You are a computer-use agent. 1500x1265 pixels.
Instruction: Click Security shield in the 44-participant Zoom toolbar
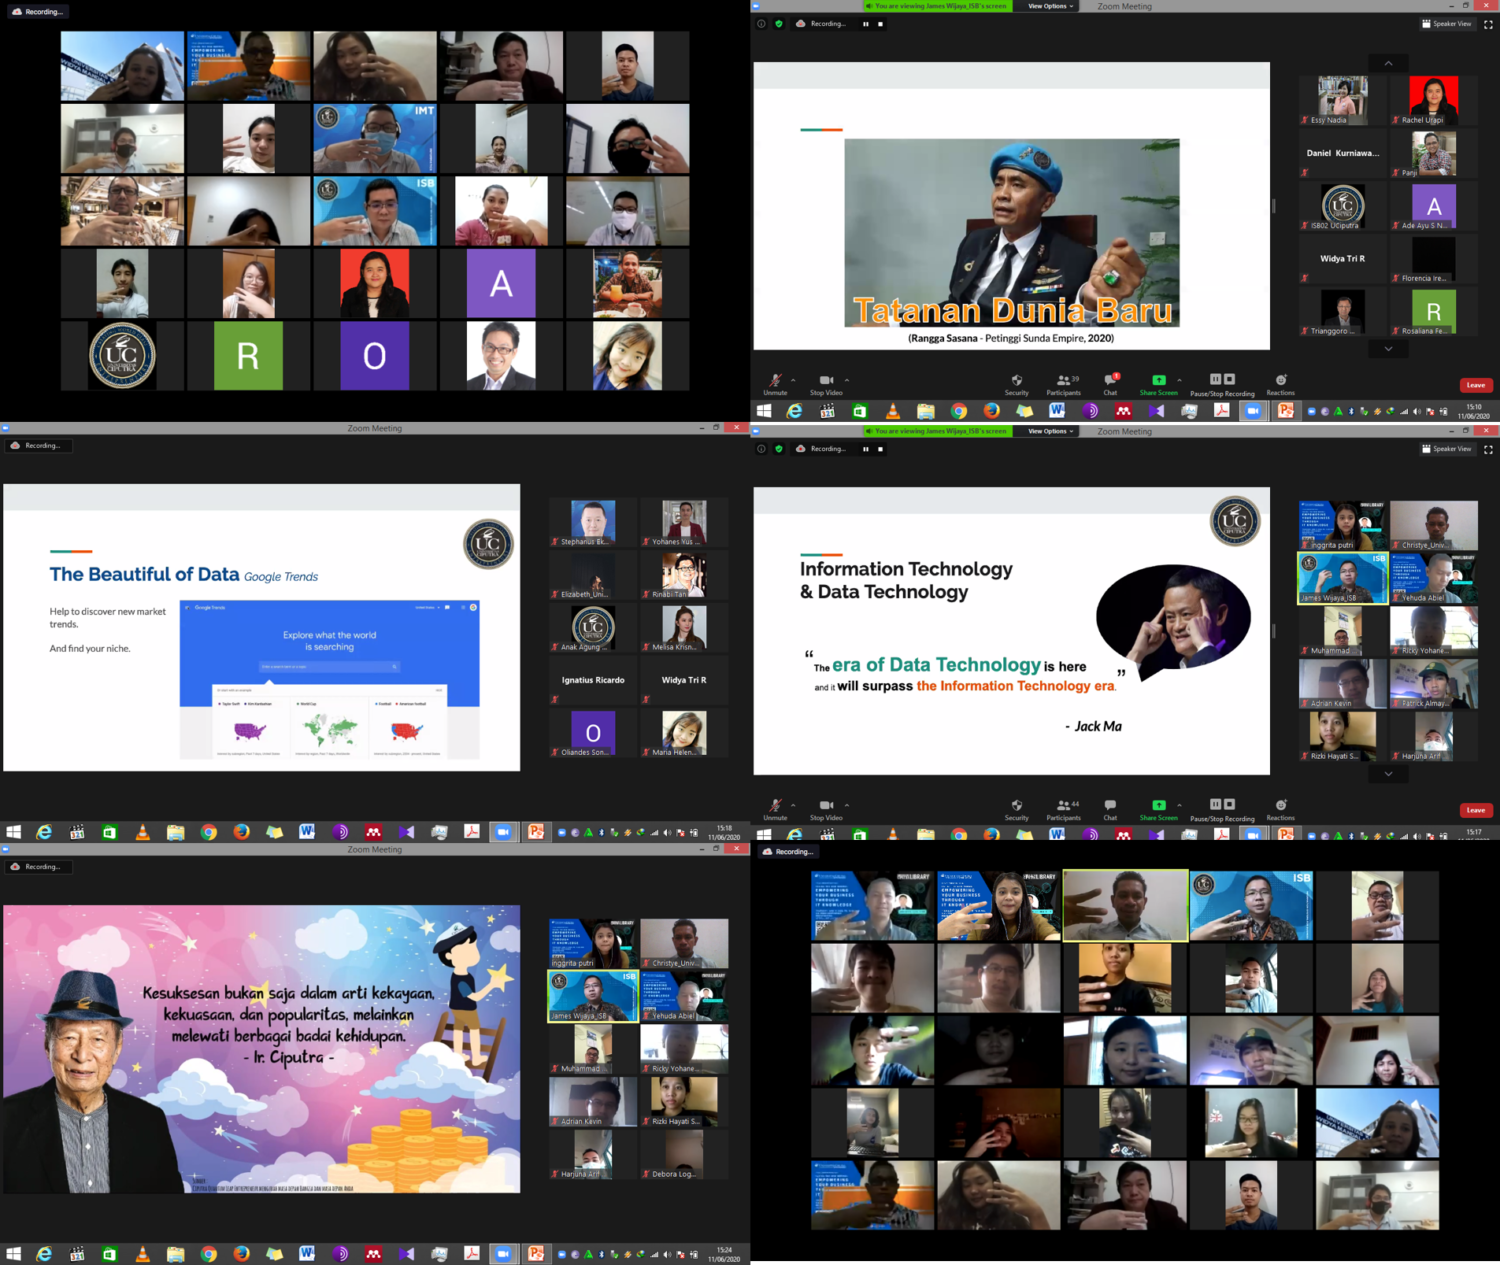1016,806
